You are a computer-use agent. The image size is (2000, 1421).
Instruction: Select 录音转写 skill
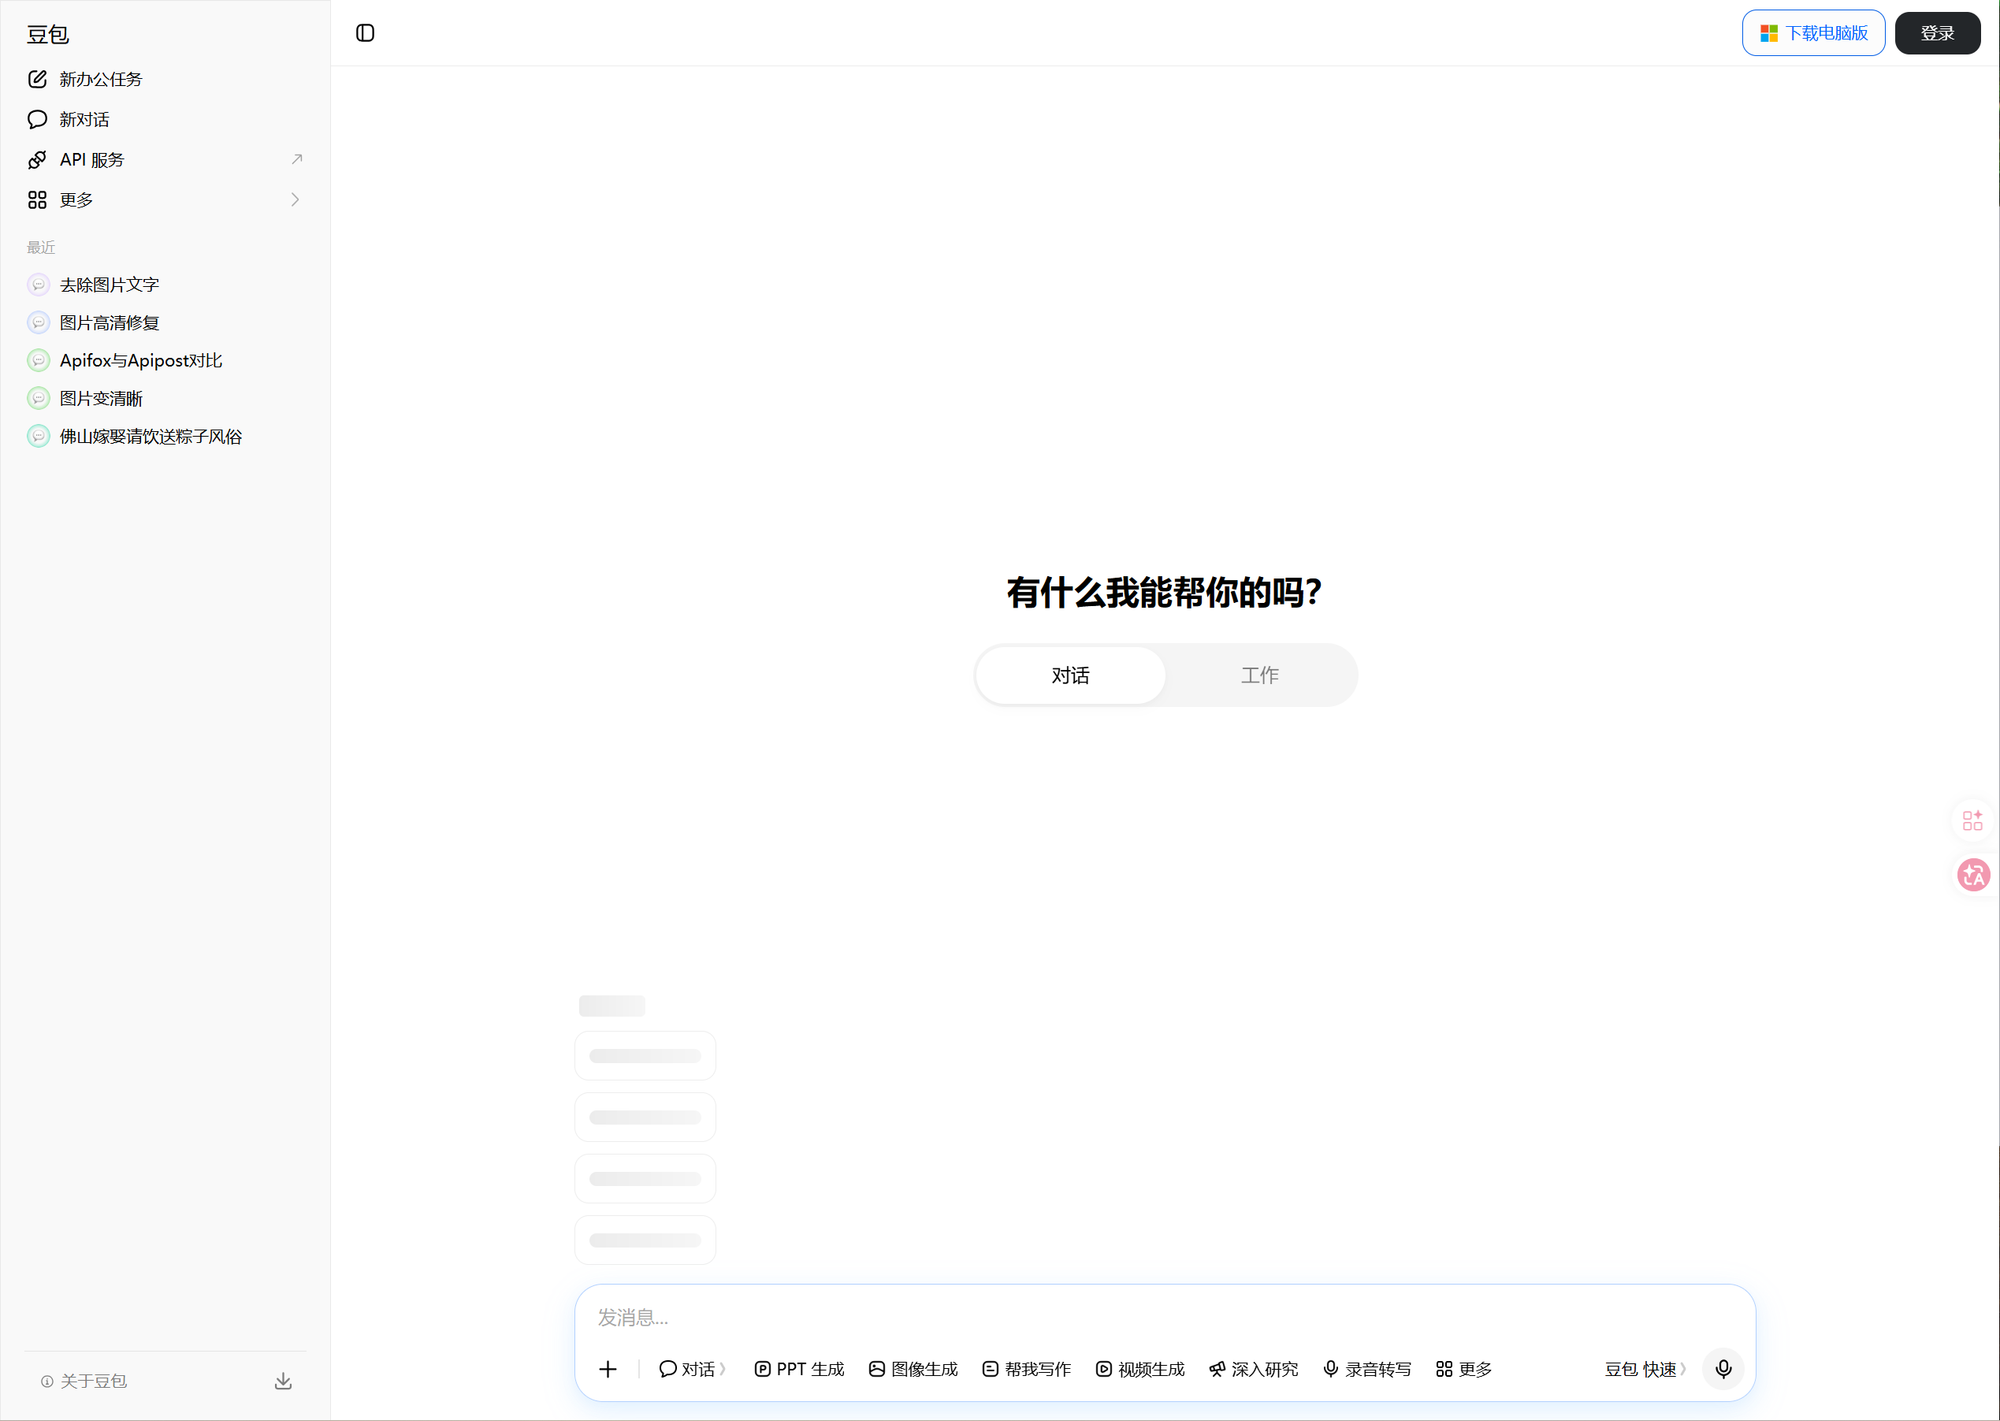1367,1369
